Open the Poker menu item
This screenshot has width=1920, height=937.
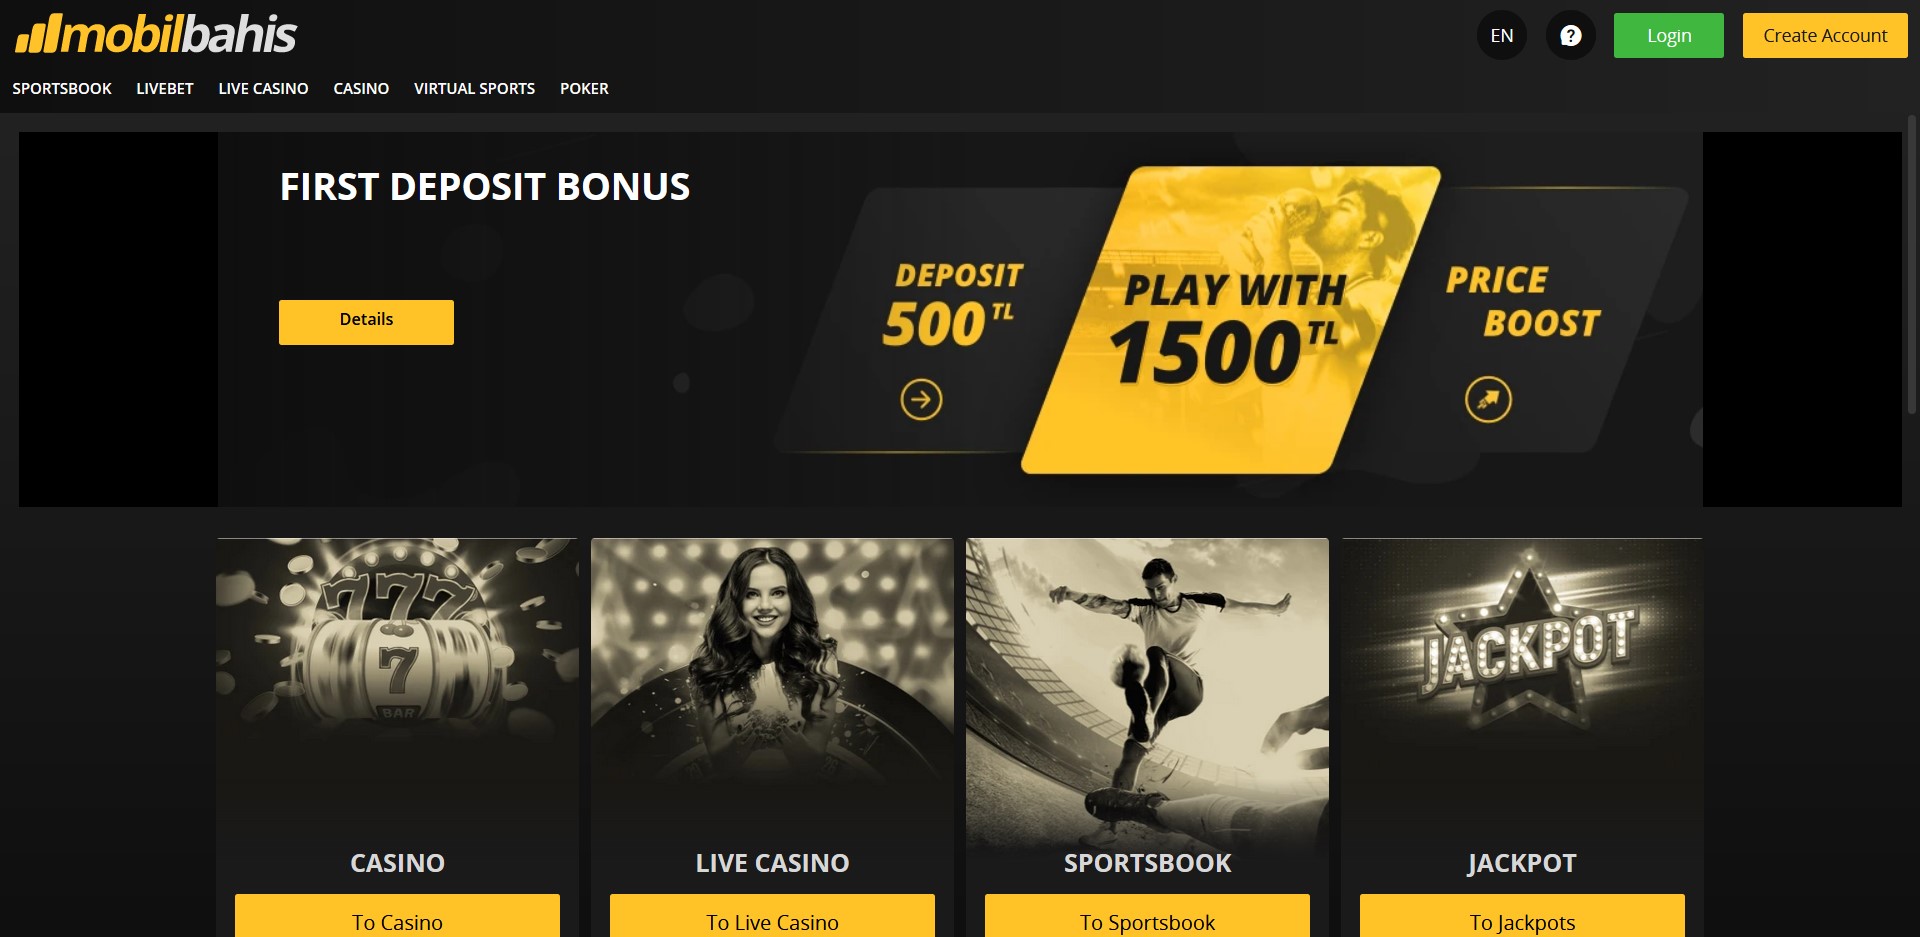point(584,89)
